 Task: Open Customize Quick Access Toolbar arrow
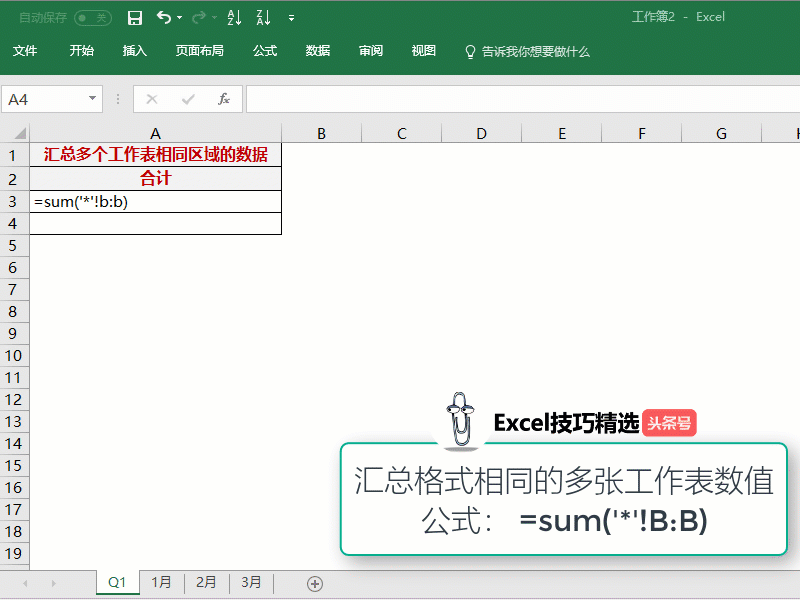[x=291, y=18]
